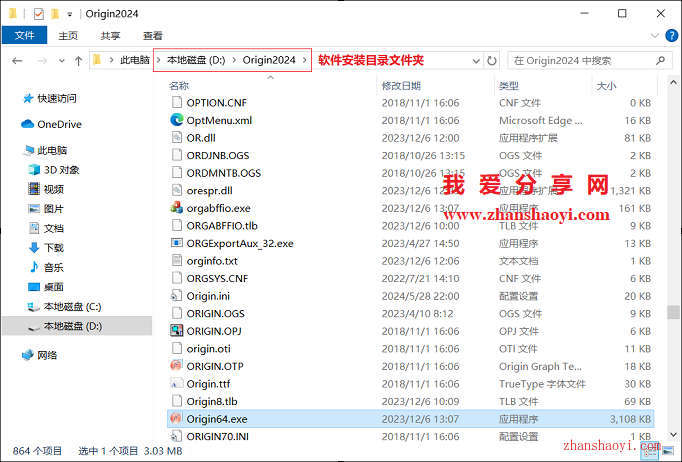Sort by the 修改日期 column header
The height and width of the screenshot is (462, 682).
point(401,86)
